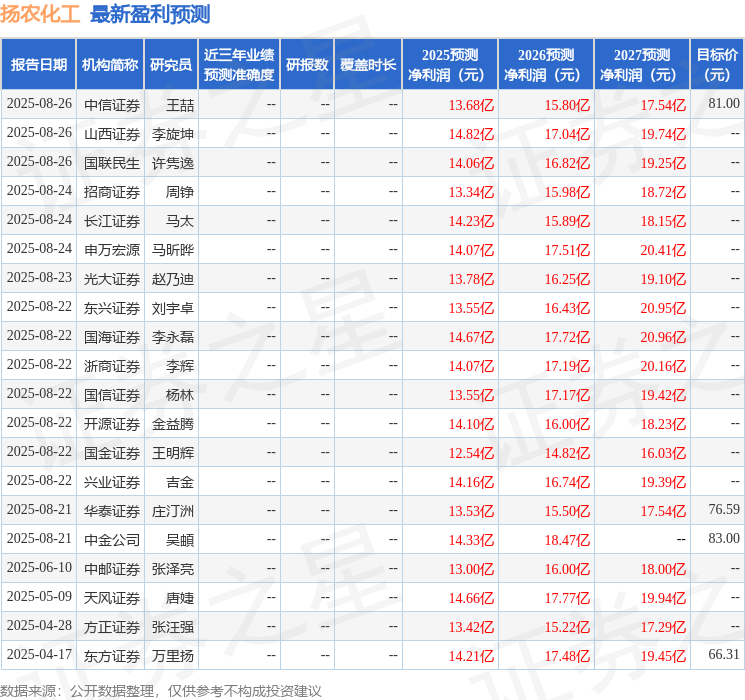This screenshot has width=745, height=700.
Task: Click the 2025 forecast 14.10亿
Action: (471, 424)
